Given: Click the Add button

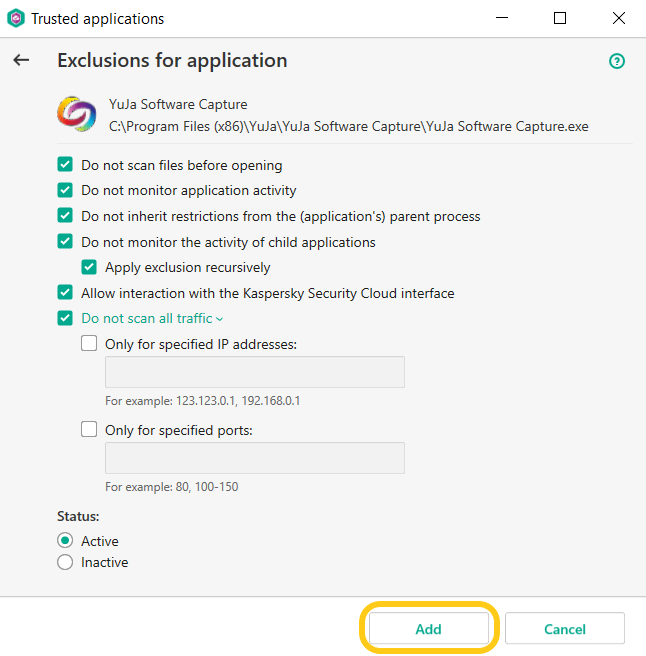Looking at the screenshot, I should (428, 629).
